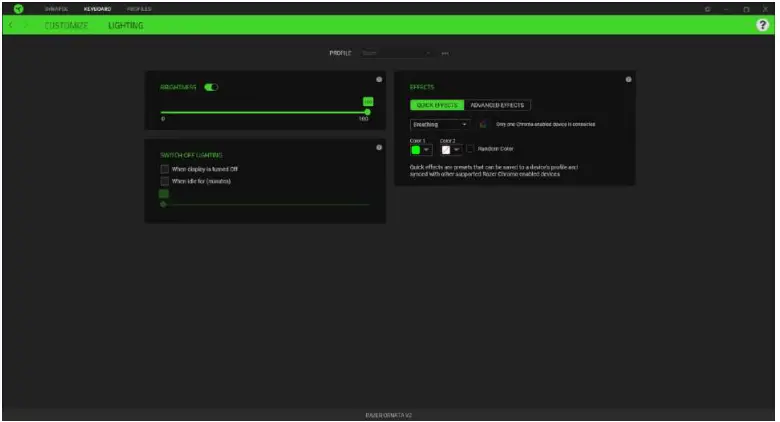
Task: Enable When display is turned off
Action: coord(165,169)
